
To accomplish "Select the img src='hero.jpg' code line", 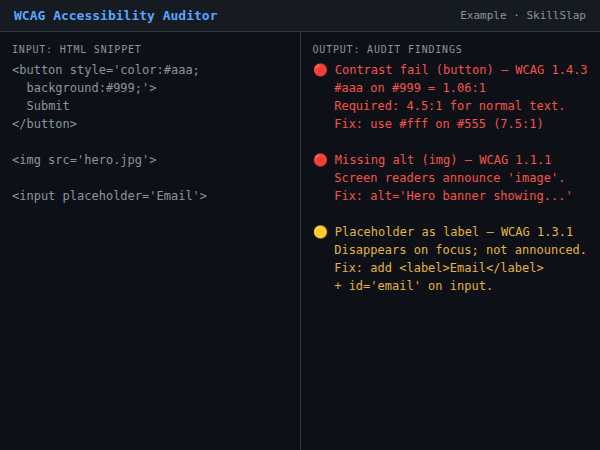I will click(84, 160).
